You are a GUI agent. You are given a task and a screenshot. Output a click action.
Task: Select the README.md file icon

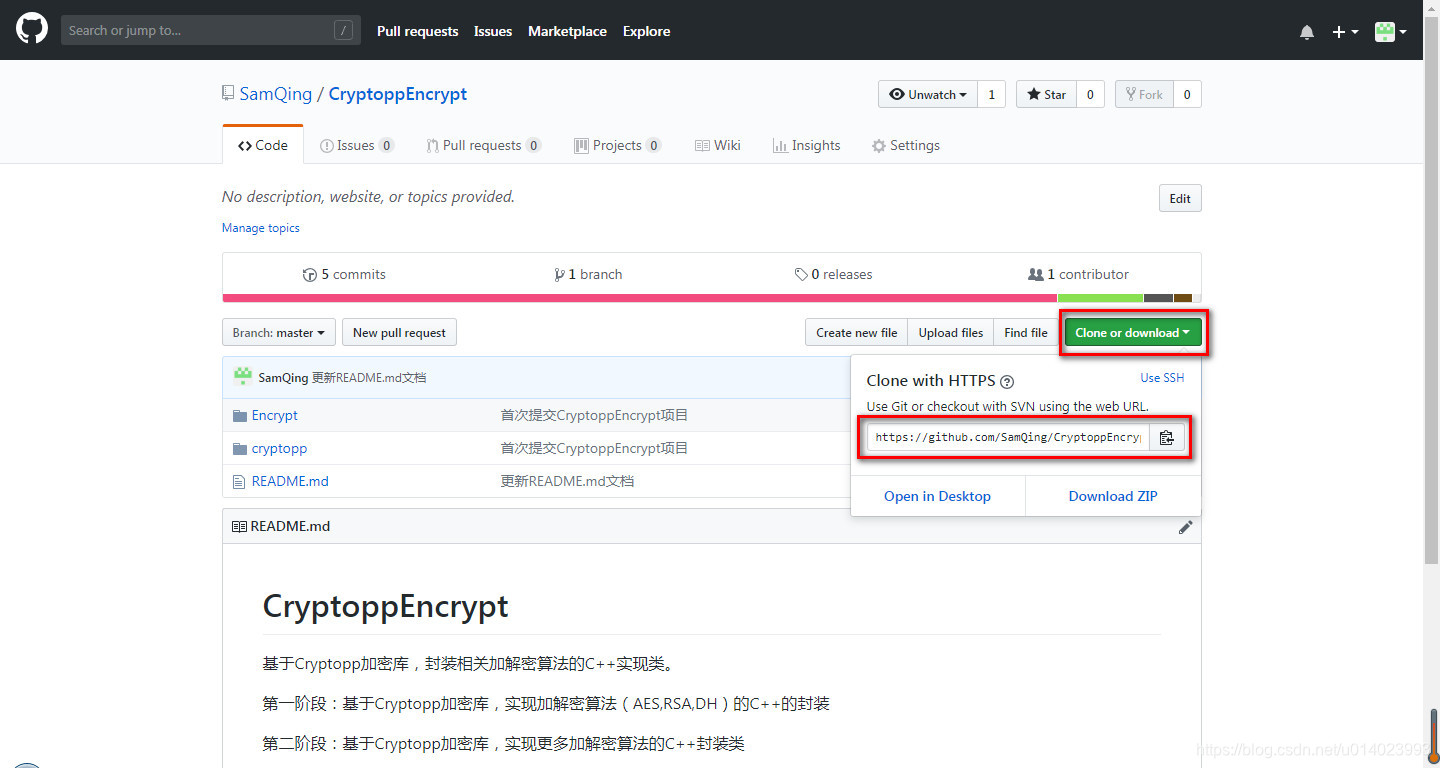(x=239, y=481)
